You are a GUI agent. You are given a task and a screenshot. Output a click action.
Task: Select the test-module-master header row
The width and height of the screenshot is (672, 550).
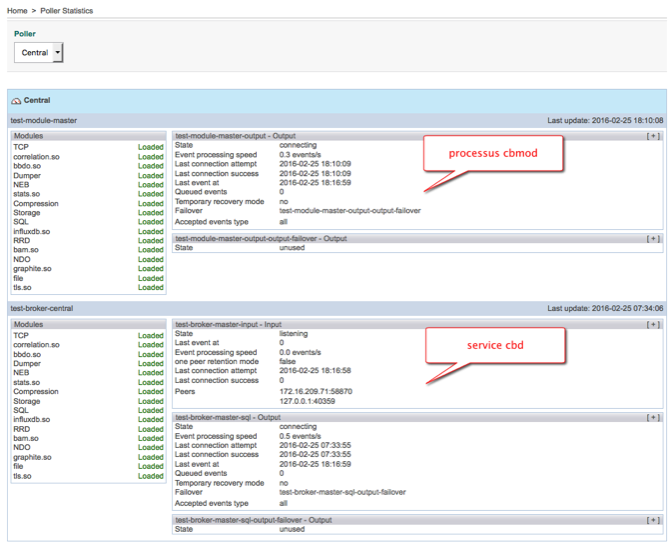point(43,120)
